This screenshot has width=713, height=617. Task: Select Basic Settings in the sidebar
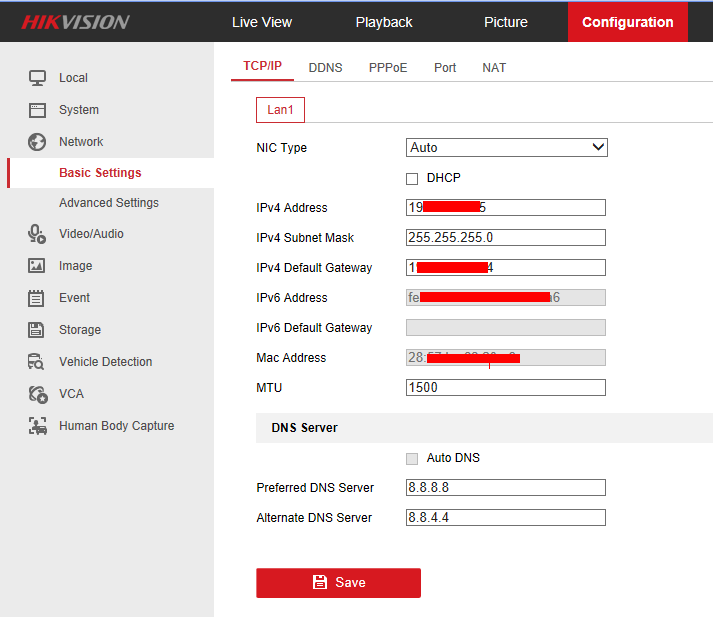click(100, 173)
